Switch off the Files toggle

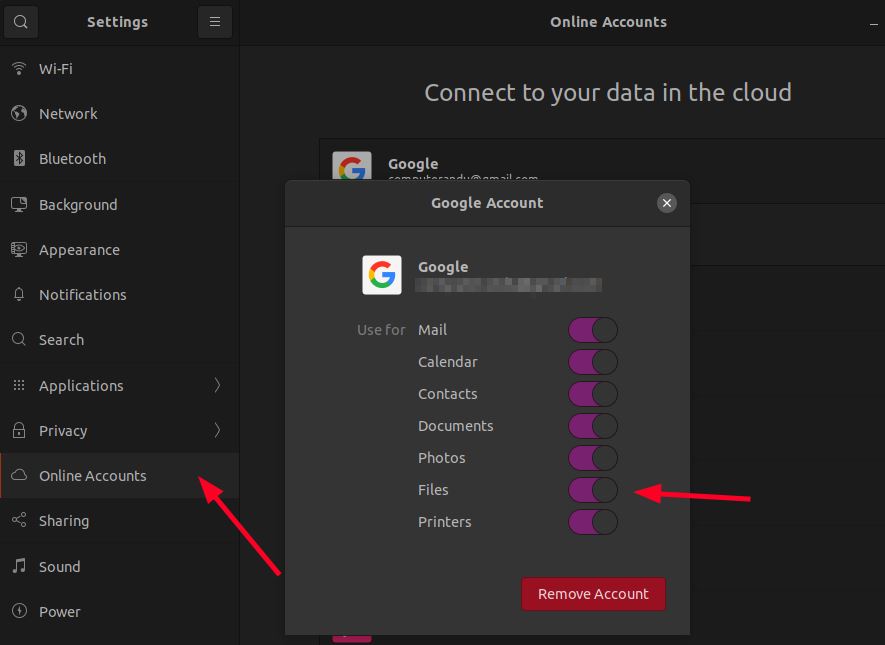[x=593, y=490]
